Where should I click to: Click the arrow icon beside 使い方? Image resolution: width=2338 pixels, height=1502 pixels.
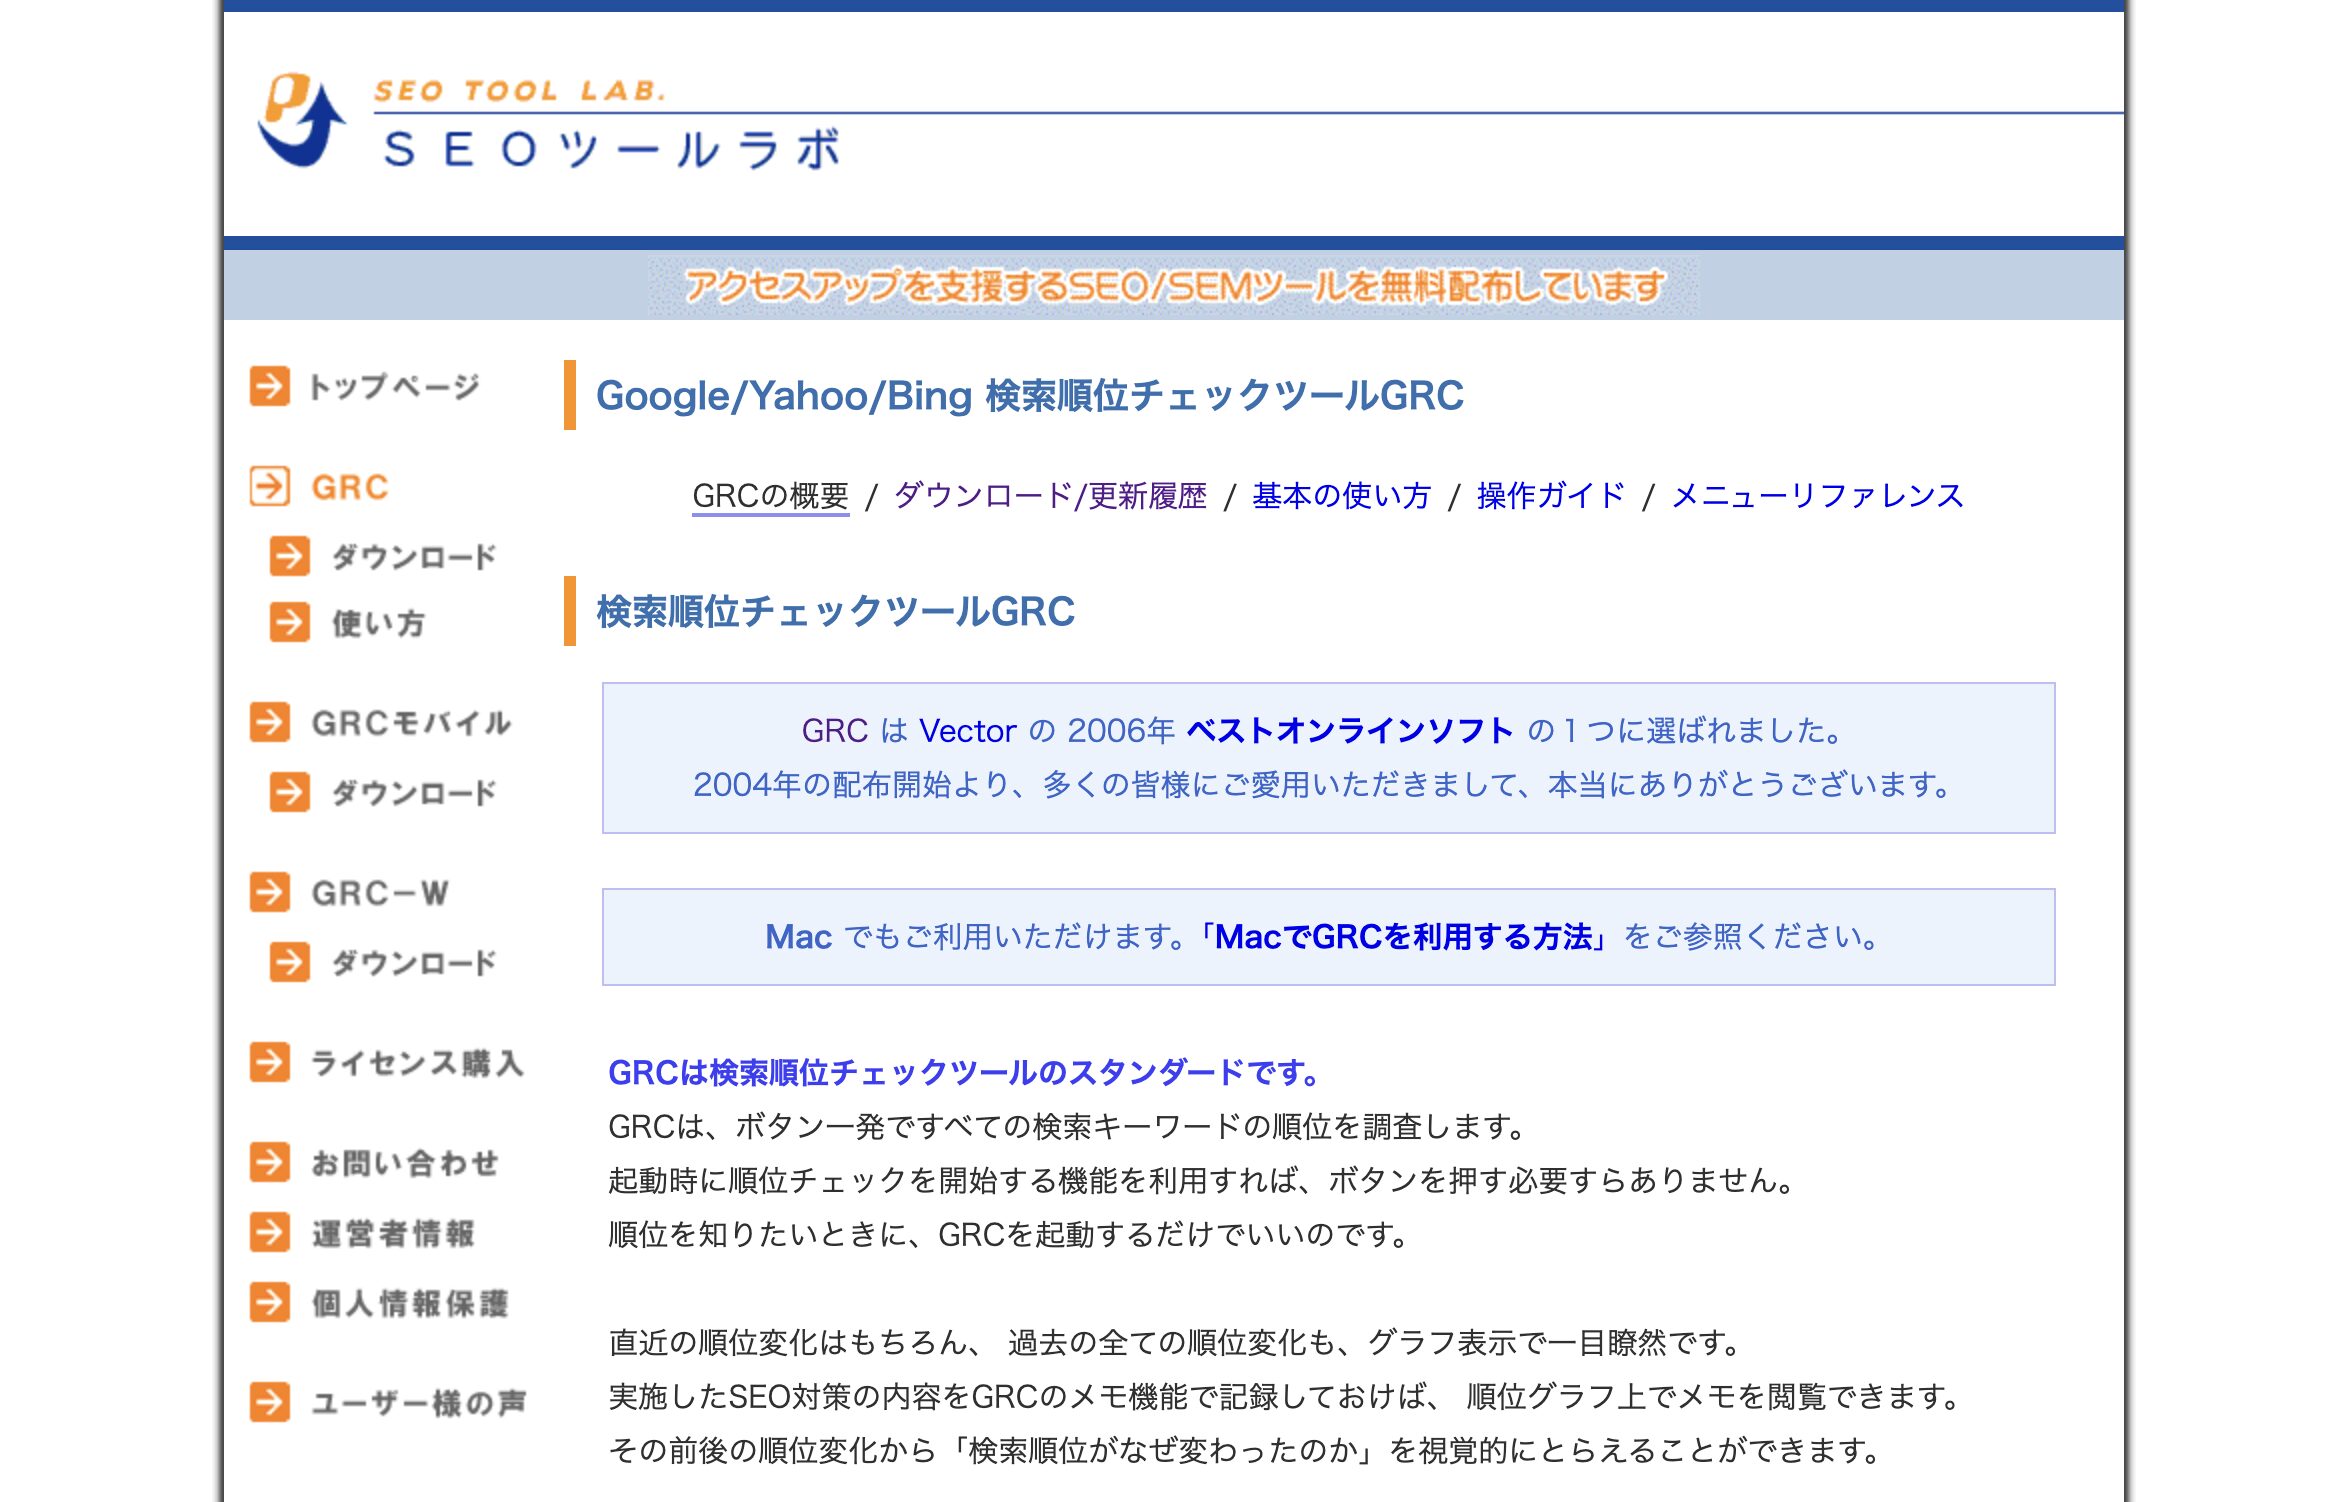[x=290, y=622]
